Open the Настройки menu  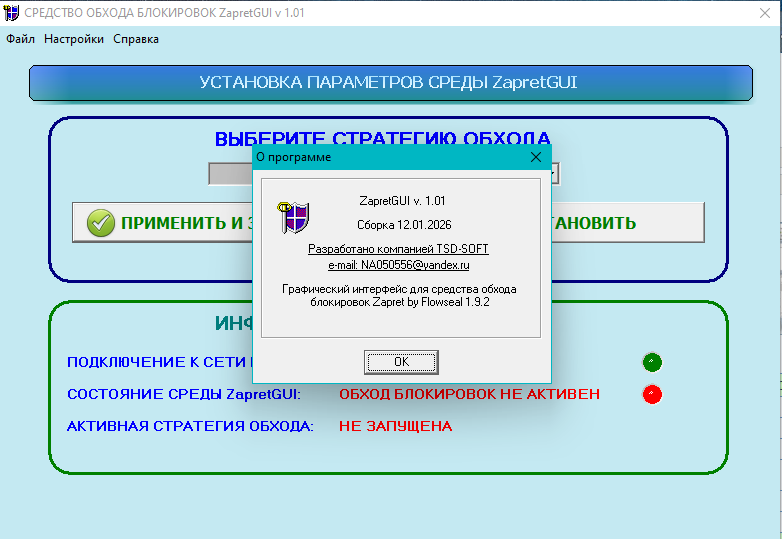pyautogui.click(x=74, y=39)
